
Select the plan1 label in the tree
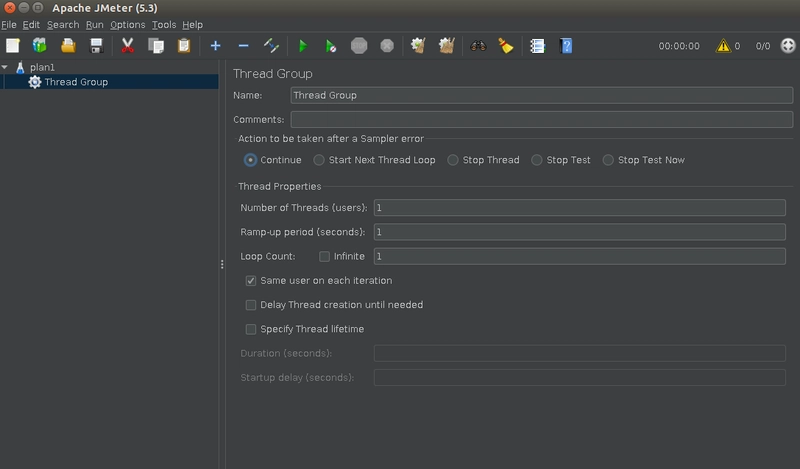(42, 67)
